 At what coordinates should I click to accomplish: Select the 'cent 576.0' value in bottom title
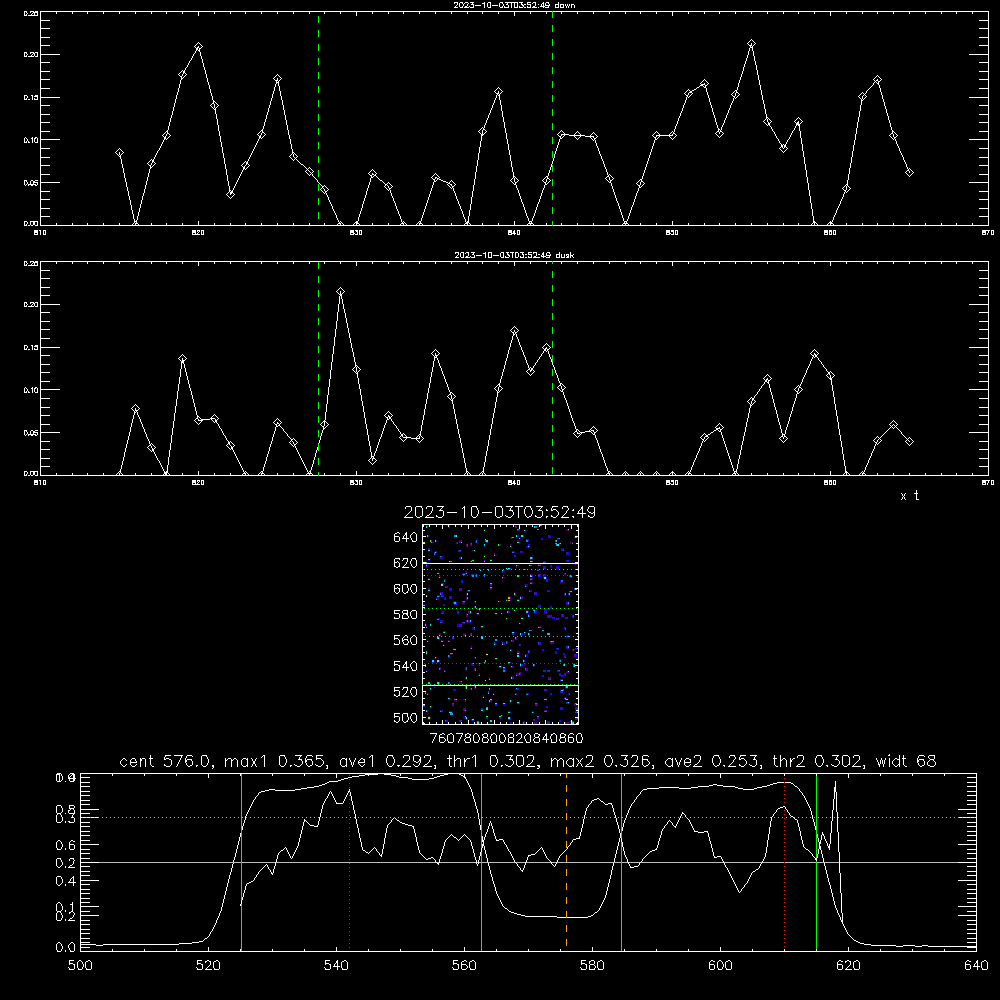(166, 761)
